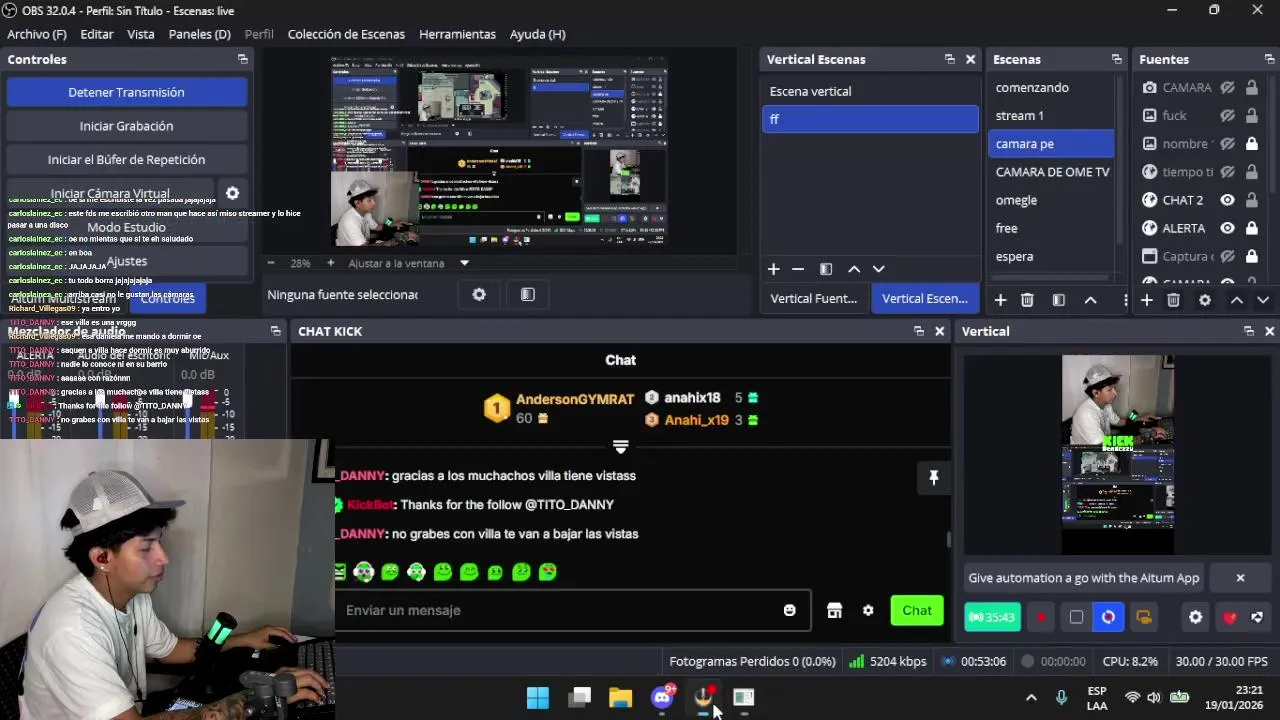This screenshot has height=720, width=1280.
Task: Float the Controles dock panel
Action: [242, 60]
